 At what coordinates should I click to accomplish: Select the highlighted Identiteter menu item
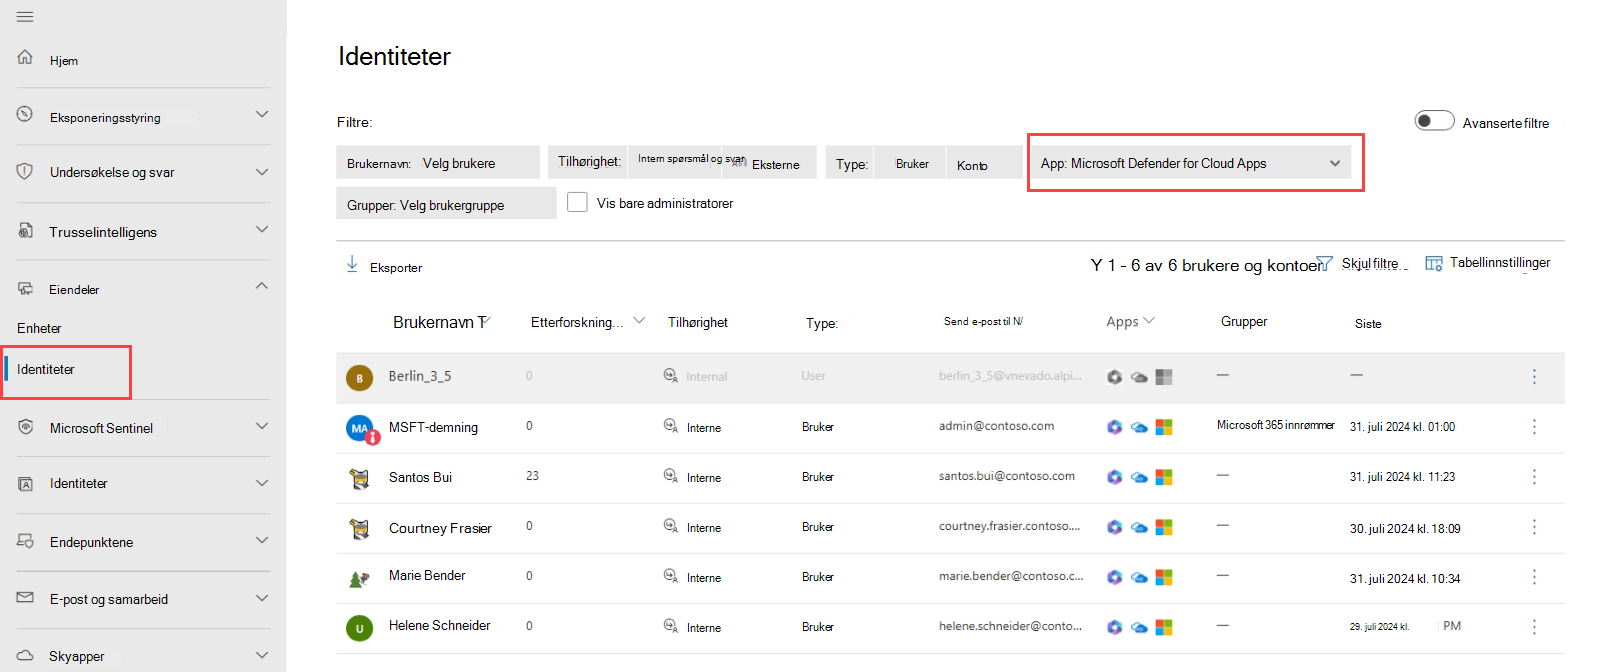66,370
